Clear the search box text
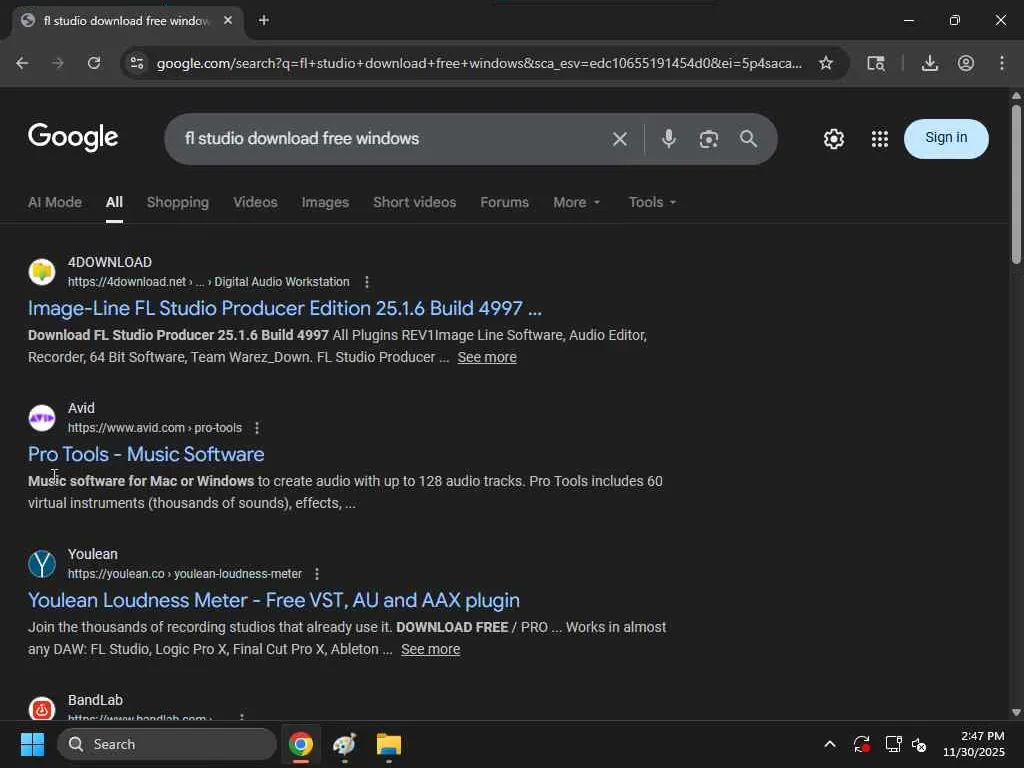This screenshot has width=1024, height=768. (620, 138)
